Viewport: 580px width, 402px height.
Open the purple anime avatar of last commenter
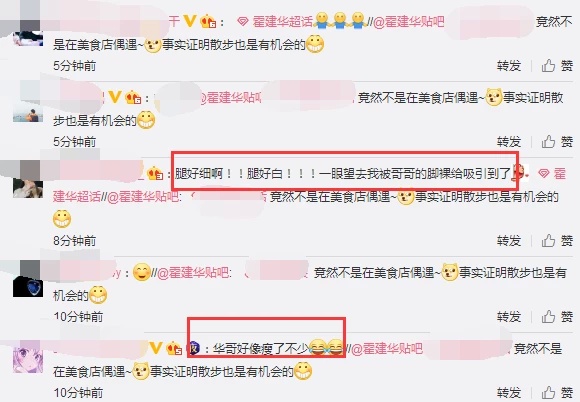pos(28,360)
